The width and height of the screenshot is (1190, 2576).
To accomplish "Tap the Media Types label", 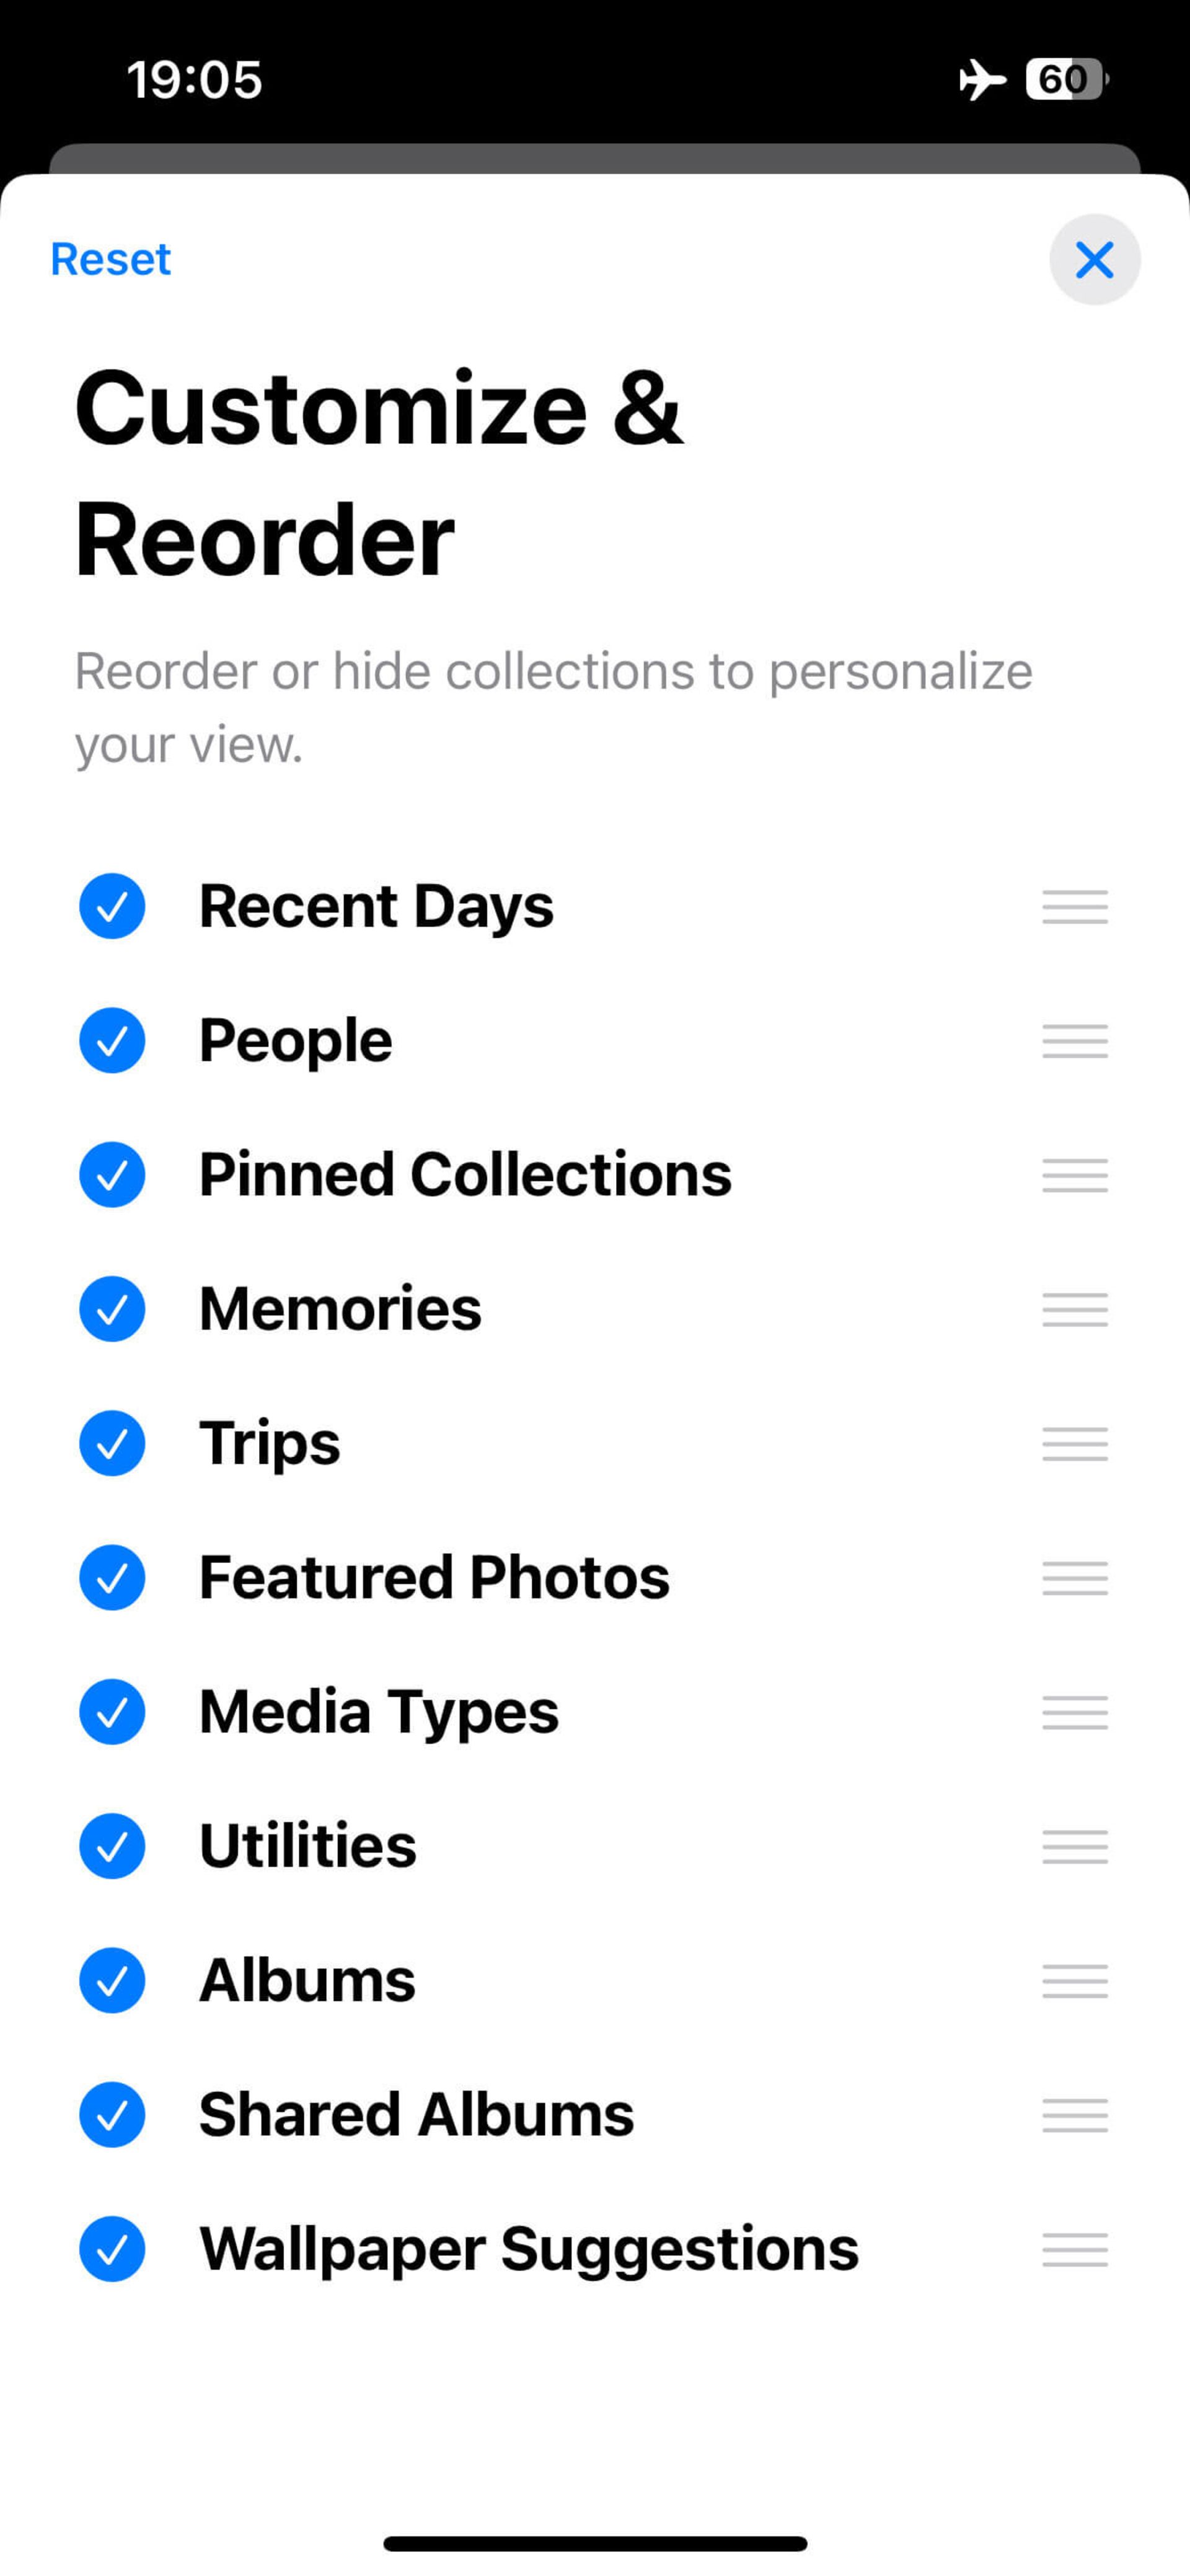I will click(x=379, y=1712).
